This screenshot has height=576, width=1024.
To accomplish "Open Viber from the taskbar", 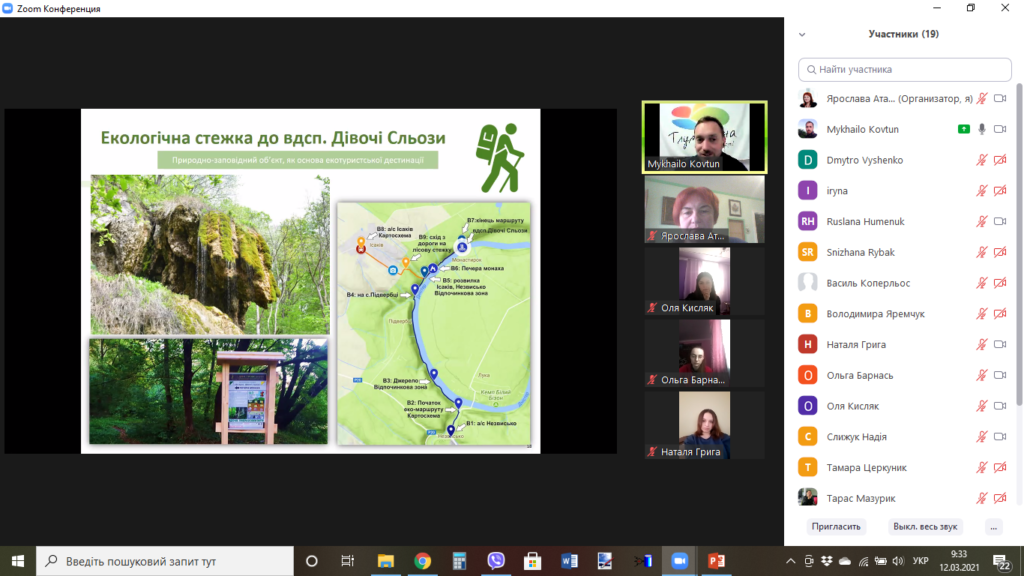I will (x=496, y=561).
